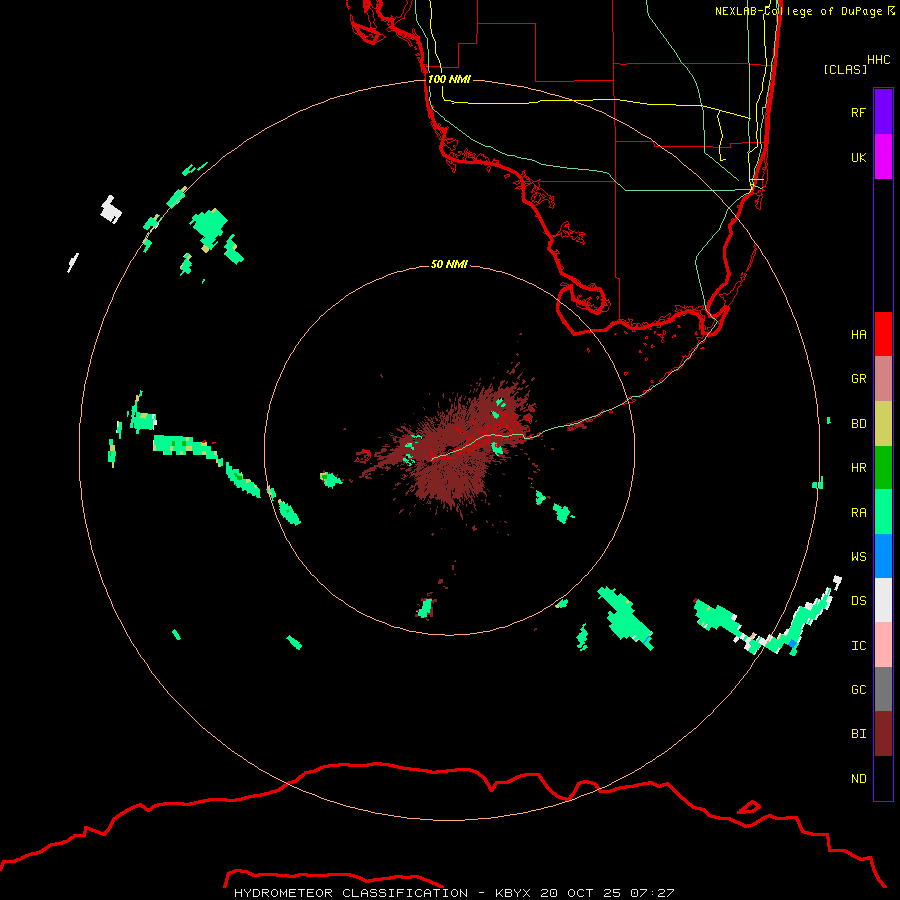Click the DS white legend swatch
This screenshot has height=900, width=900.
[x=883, y=600]
